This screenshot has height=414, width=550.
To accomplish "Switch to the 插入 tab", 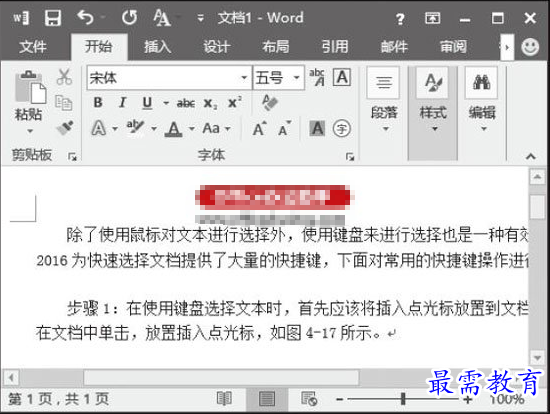I will [x=157, y=47].
